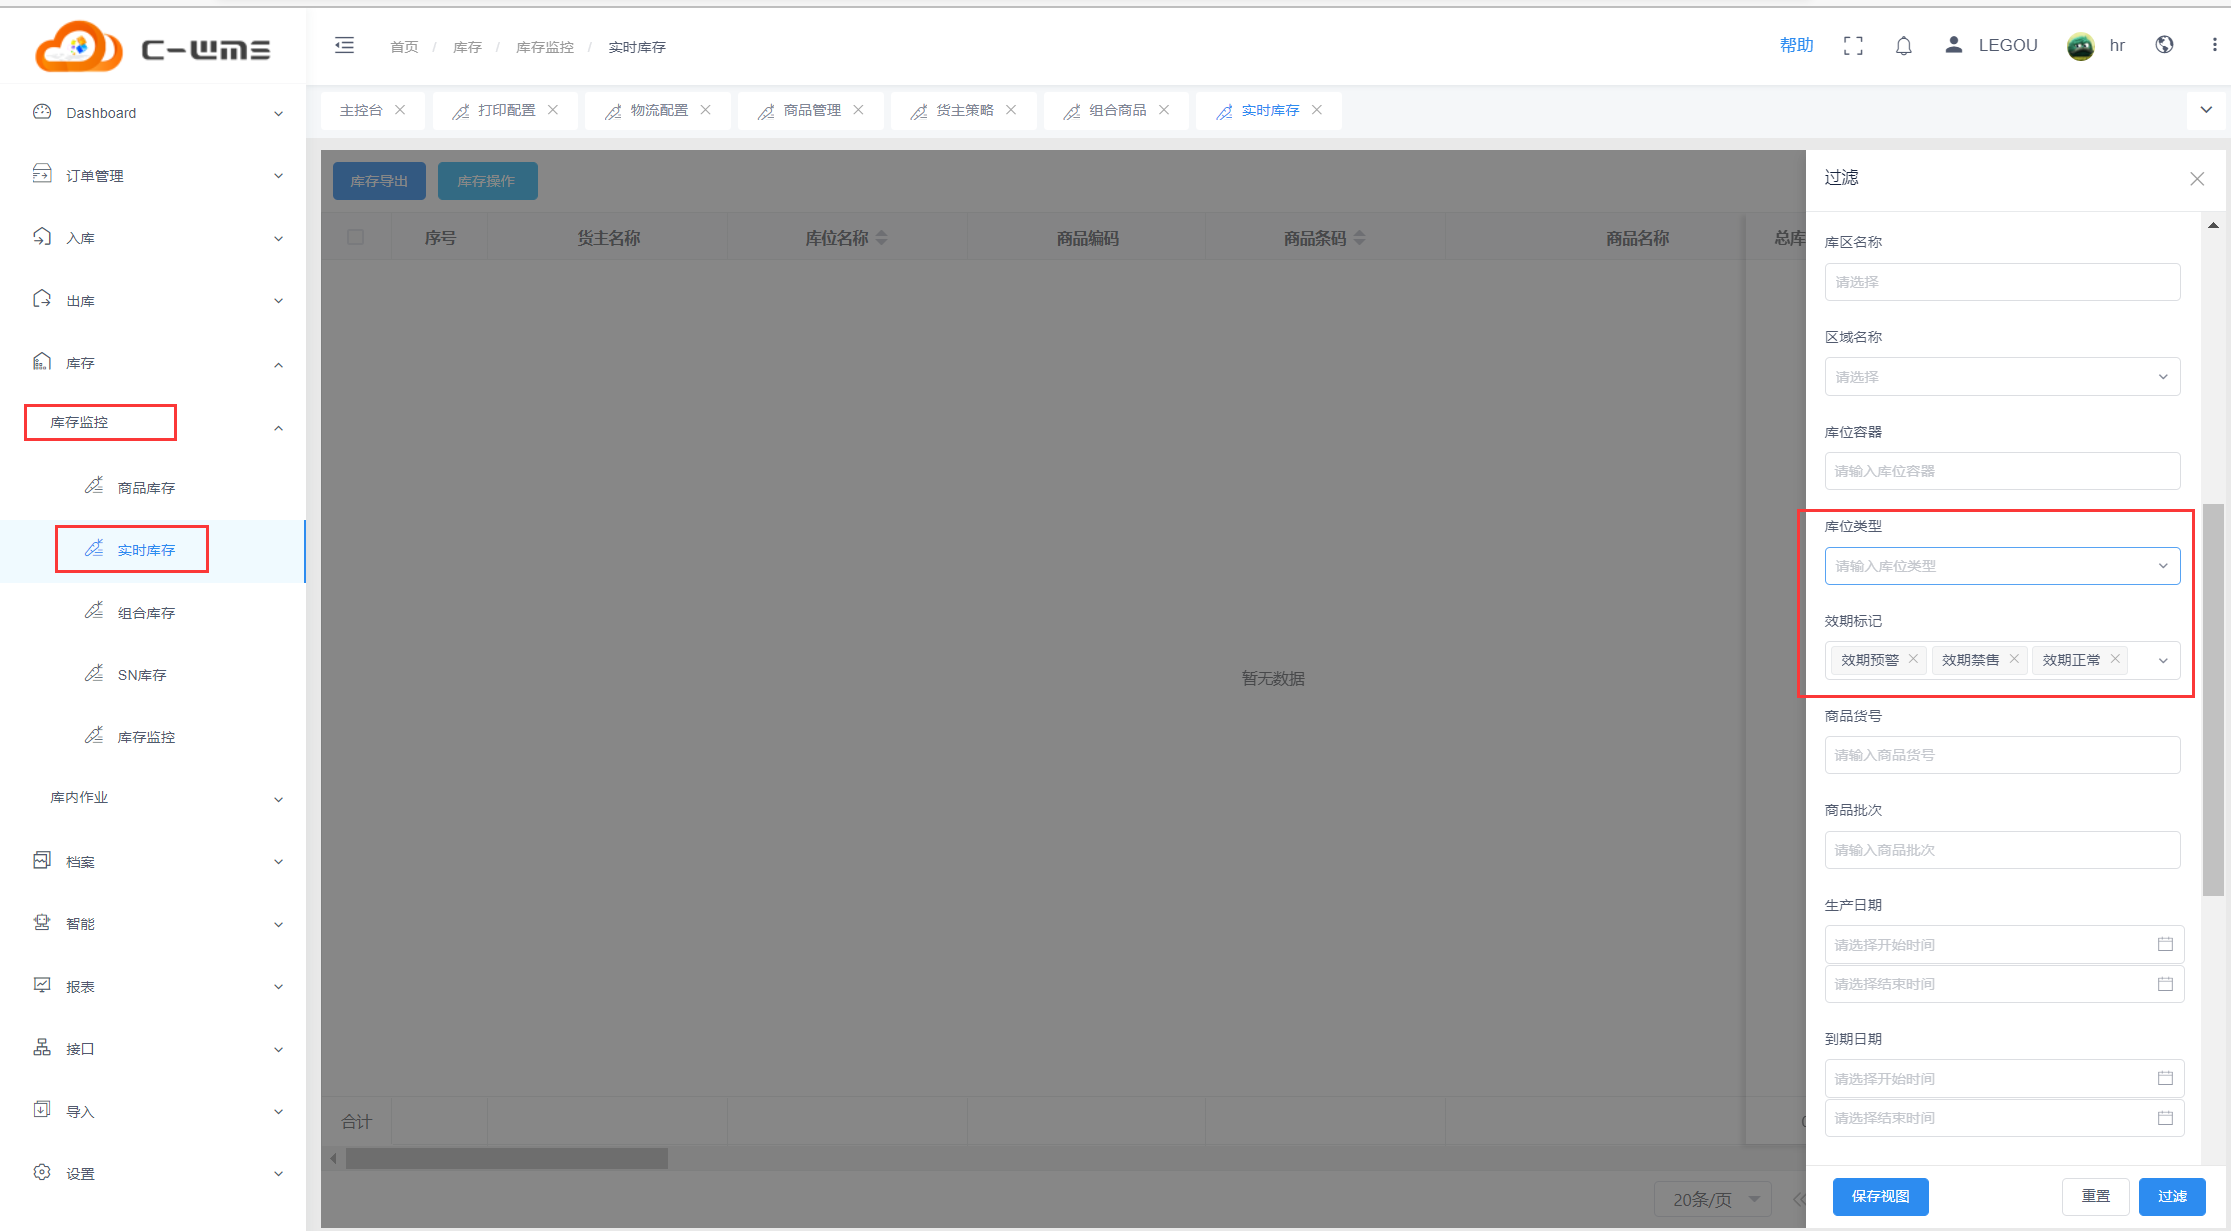Switch to the 物流配置 tab
The width and height of the screenshot is (2231, 1231).
coord(659,110)
